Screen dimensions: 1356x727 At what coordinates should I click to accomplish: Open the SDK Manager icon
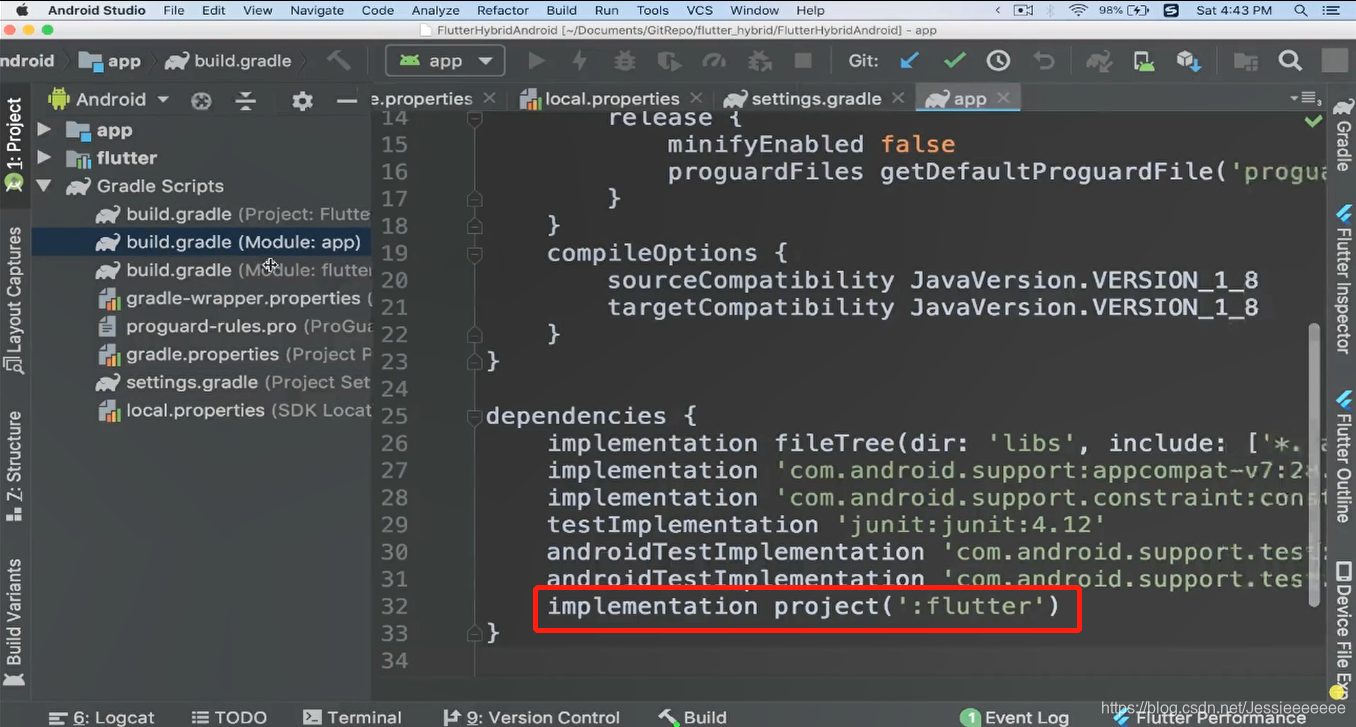[1188, 61]
